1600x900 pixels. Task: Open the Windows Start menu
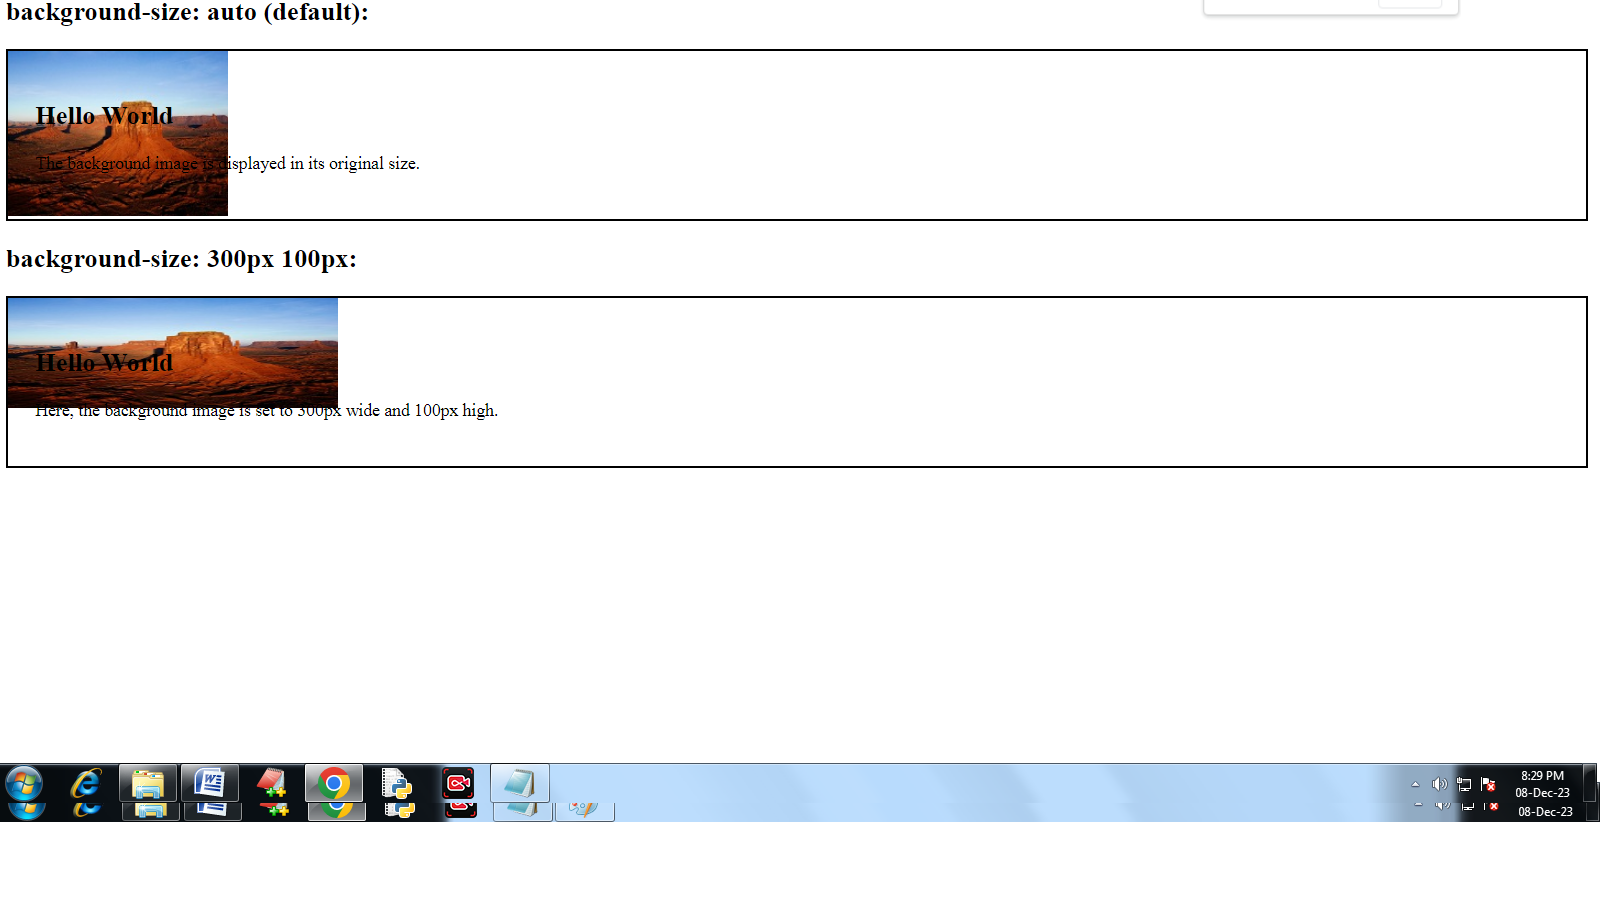(24, 784)
